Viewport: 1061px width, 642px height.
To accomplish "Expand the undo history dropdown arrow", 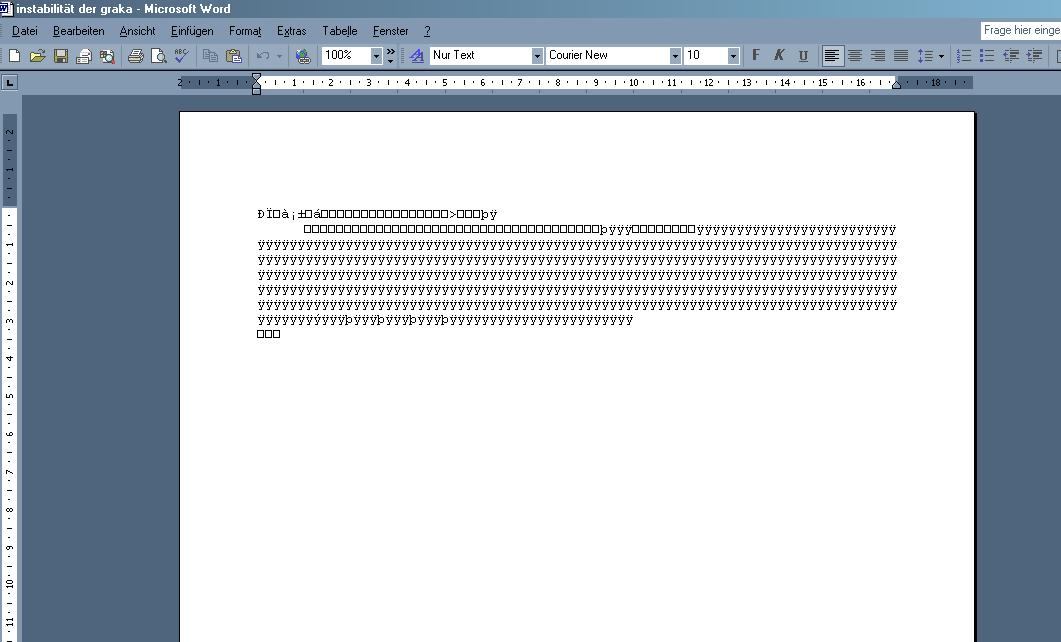I will click(279, 55).
